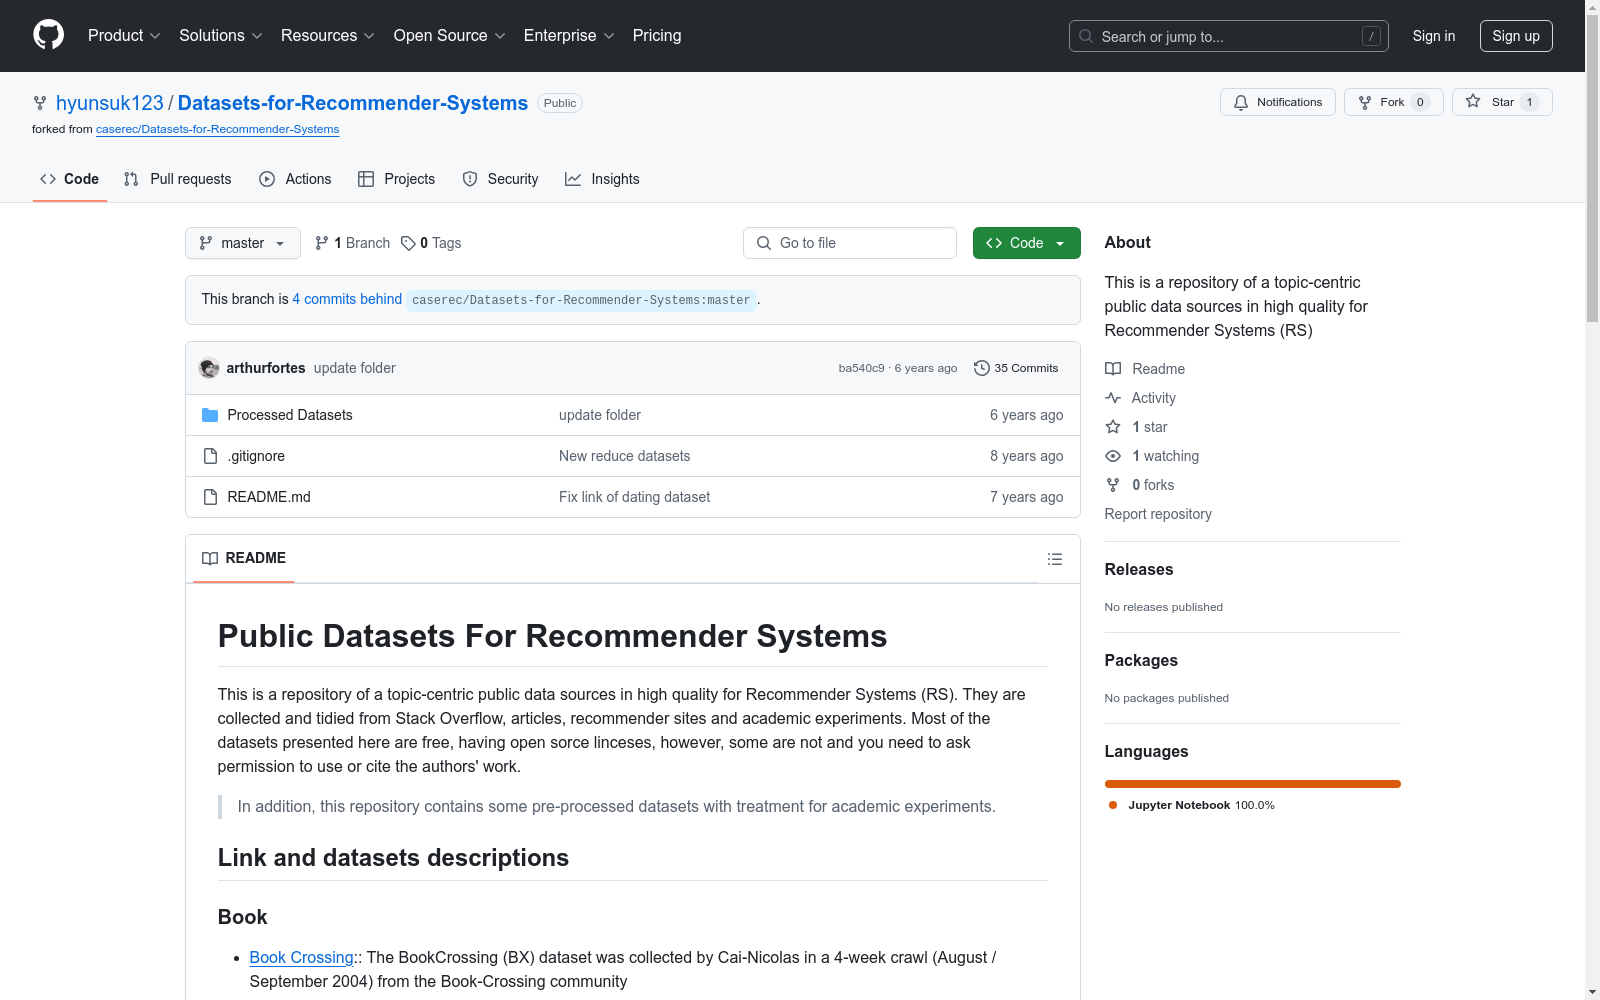Click the GitHub logo icon
This screenshot has height=1000, width=1600.
tap(48, 35)
